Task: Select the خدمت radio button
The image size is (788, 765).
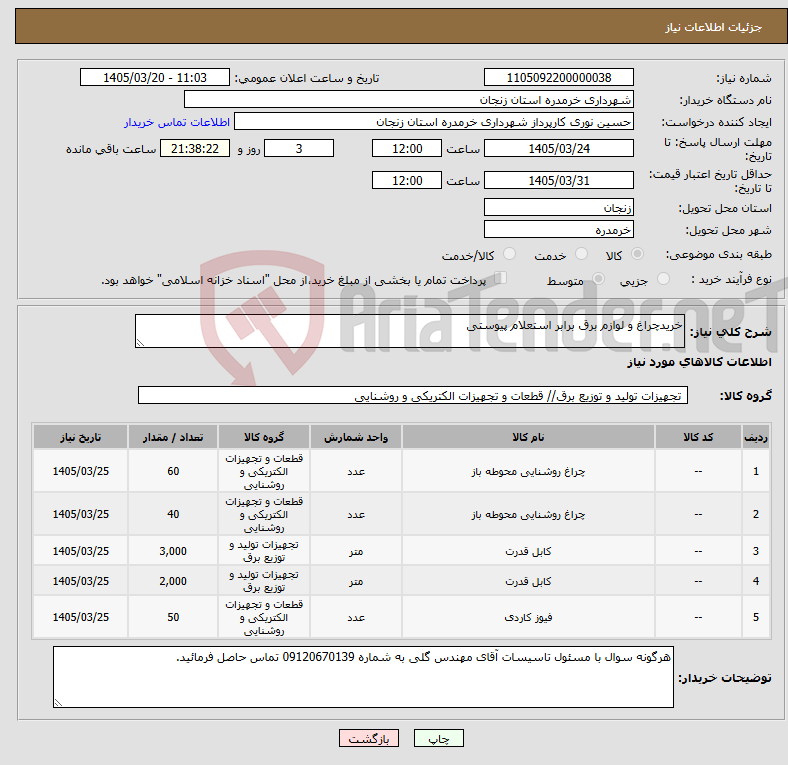Action: (x=581, y=254)
